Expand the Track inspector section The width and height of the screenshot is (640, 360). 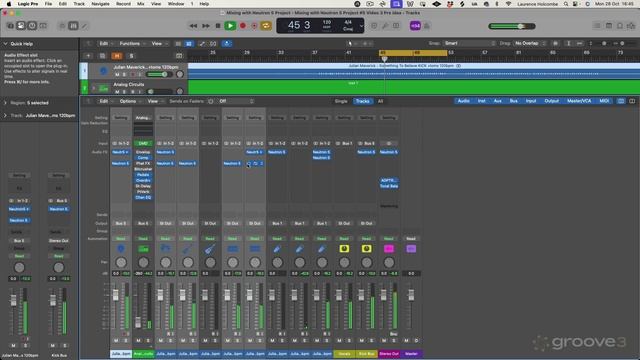click(5, 116)
